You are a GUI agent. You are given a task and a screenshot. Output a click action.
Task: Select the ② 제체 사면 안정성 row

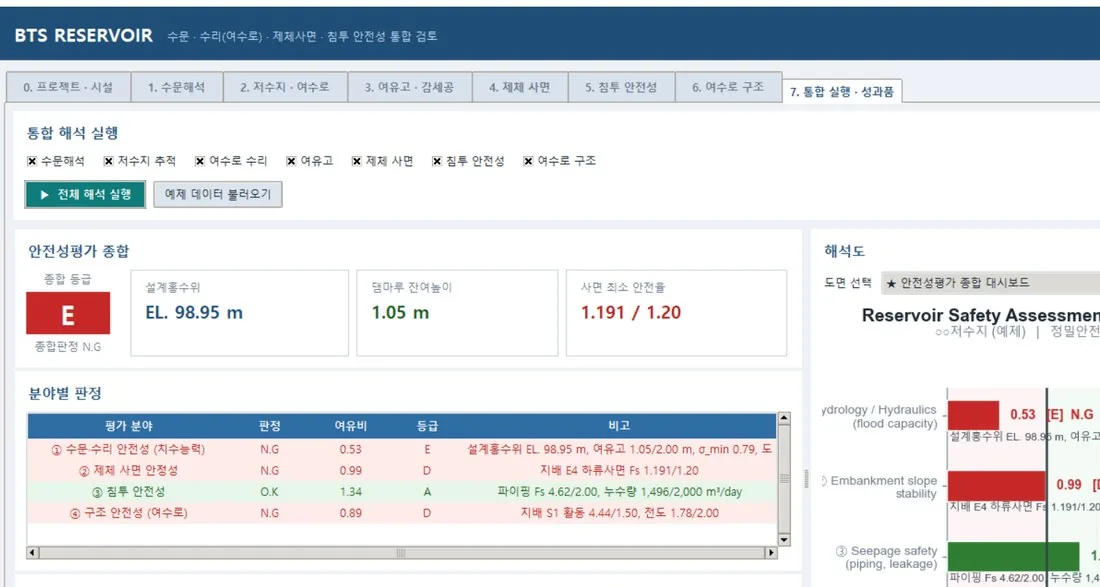tap(402, 471)
